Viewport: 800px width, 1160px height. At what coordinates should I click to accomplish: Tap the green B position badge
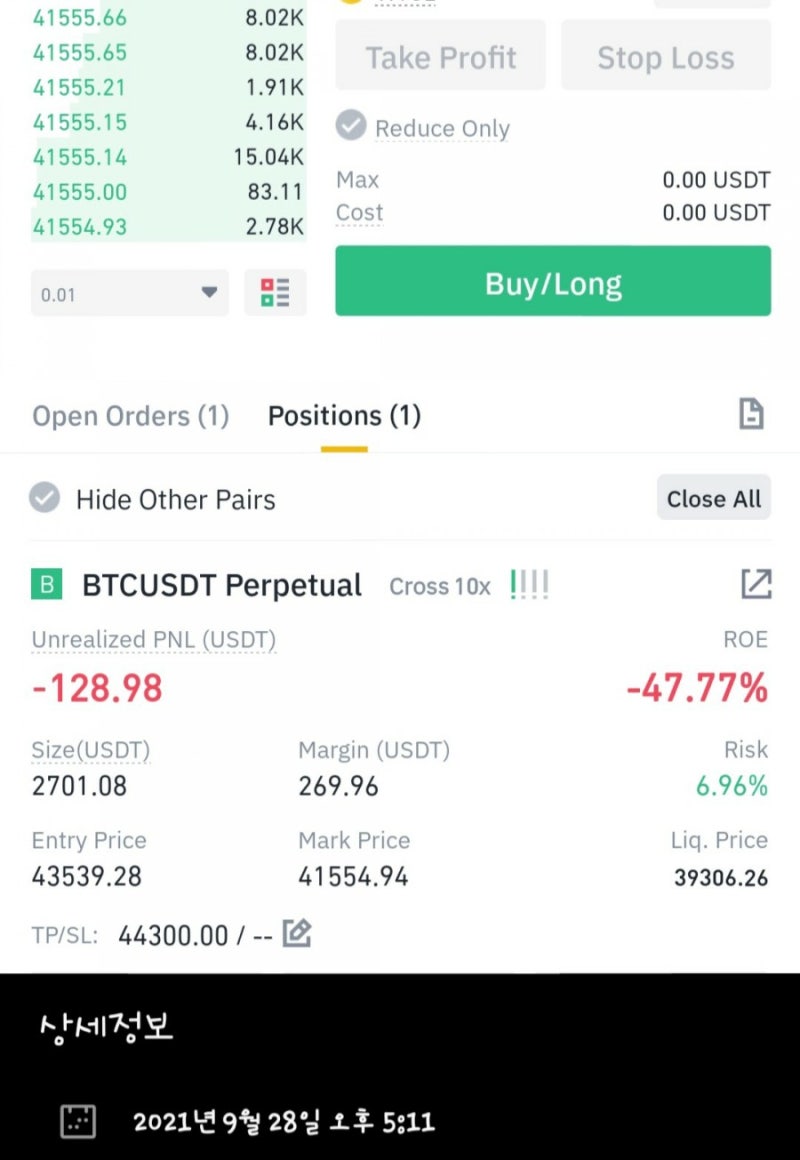[47, 584]
